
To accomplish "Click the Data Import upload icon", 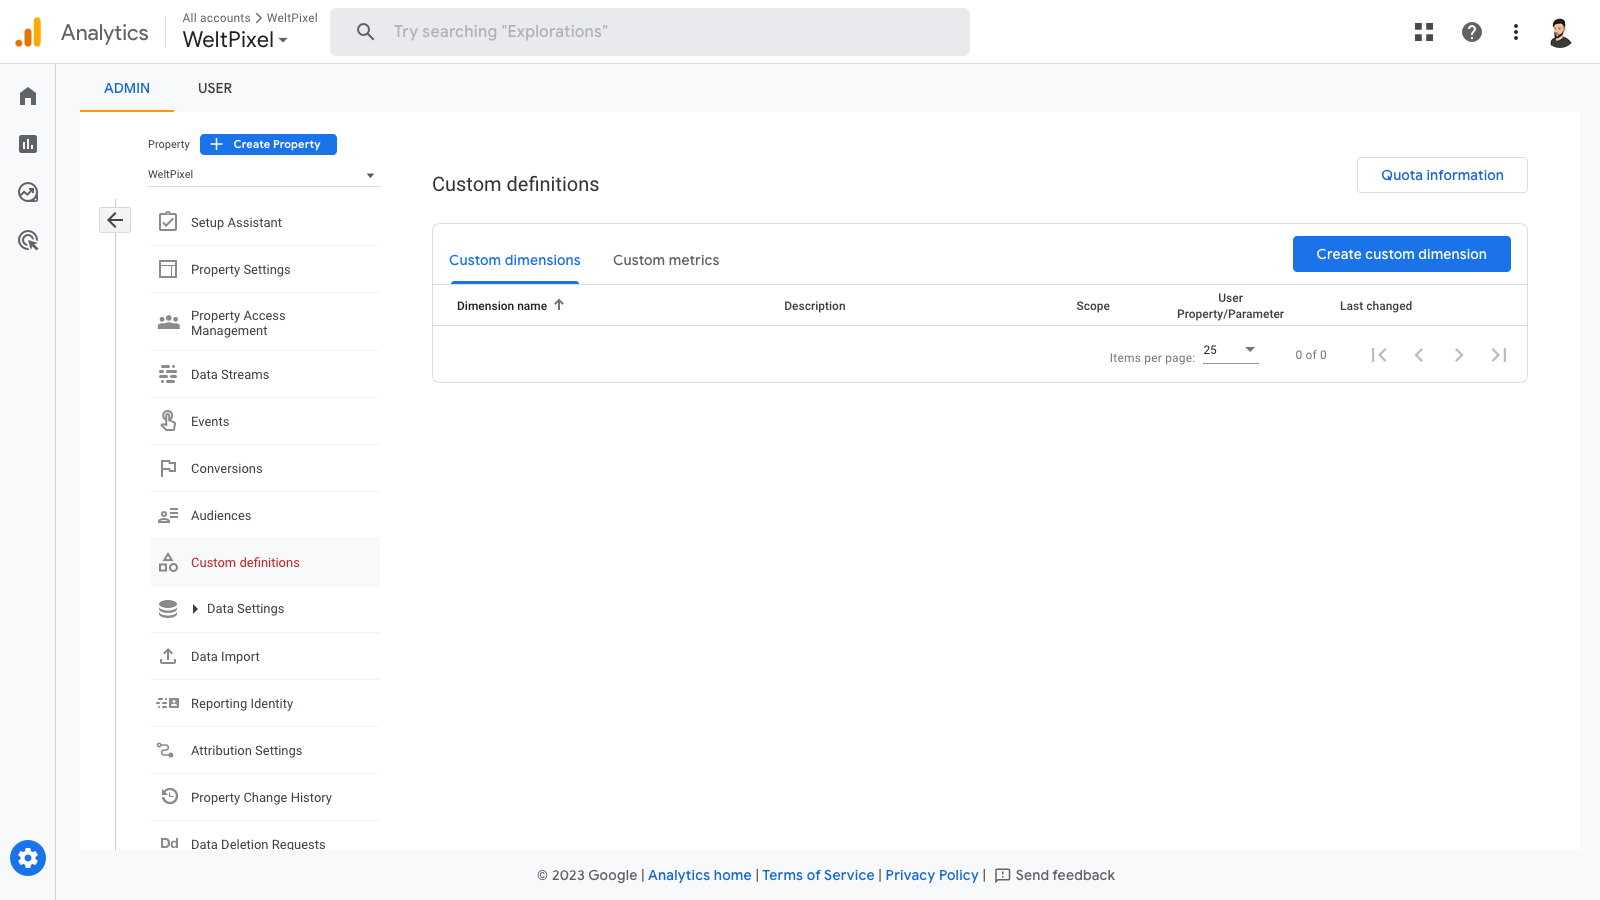I will 168,656.
